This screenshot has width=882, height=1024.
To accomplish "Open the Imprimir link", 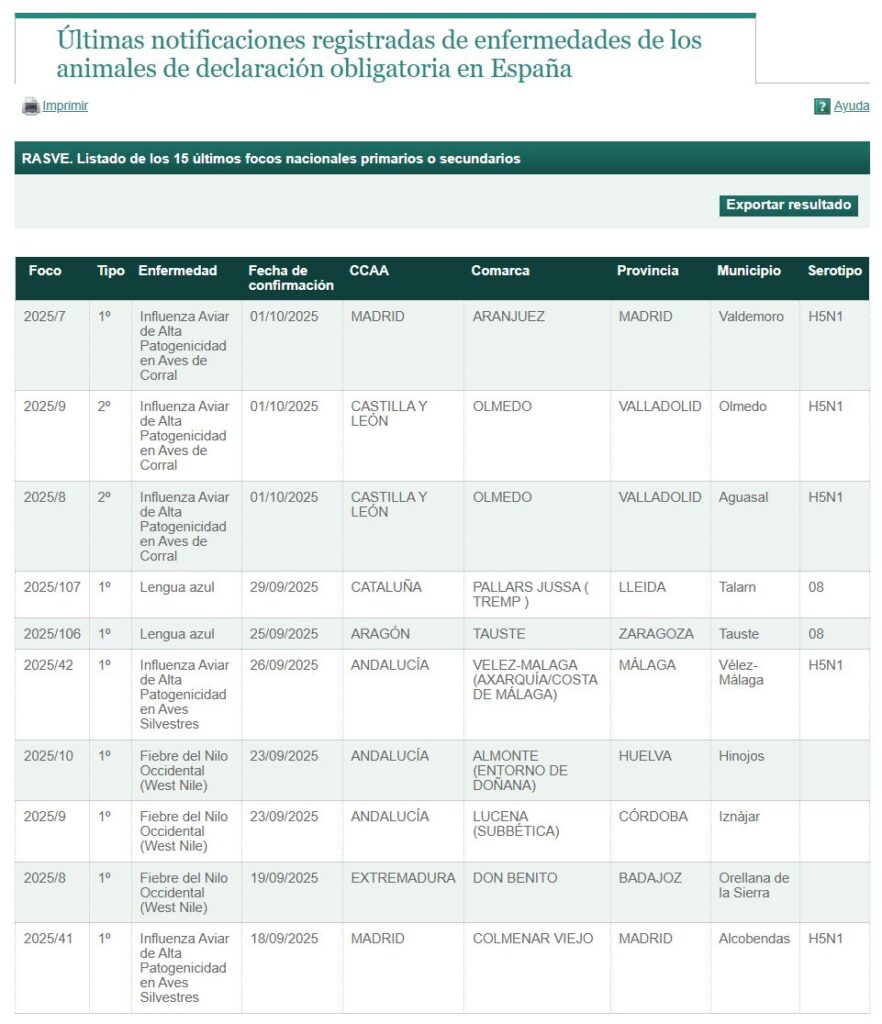I will pyautogui.click(x=65, y=106).
